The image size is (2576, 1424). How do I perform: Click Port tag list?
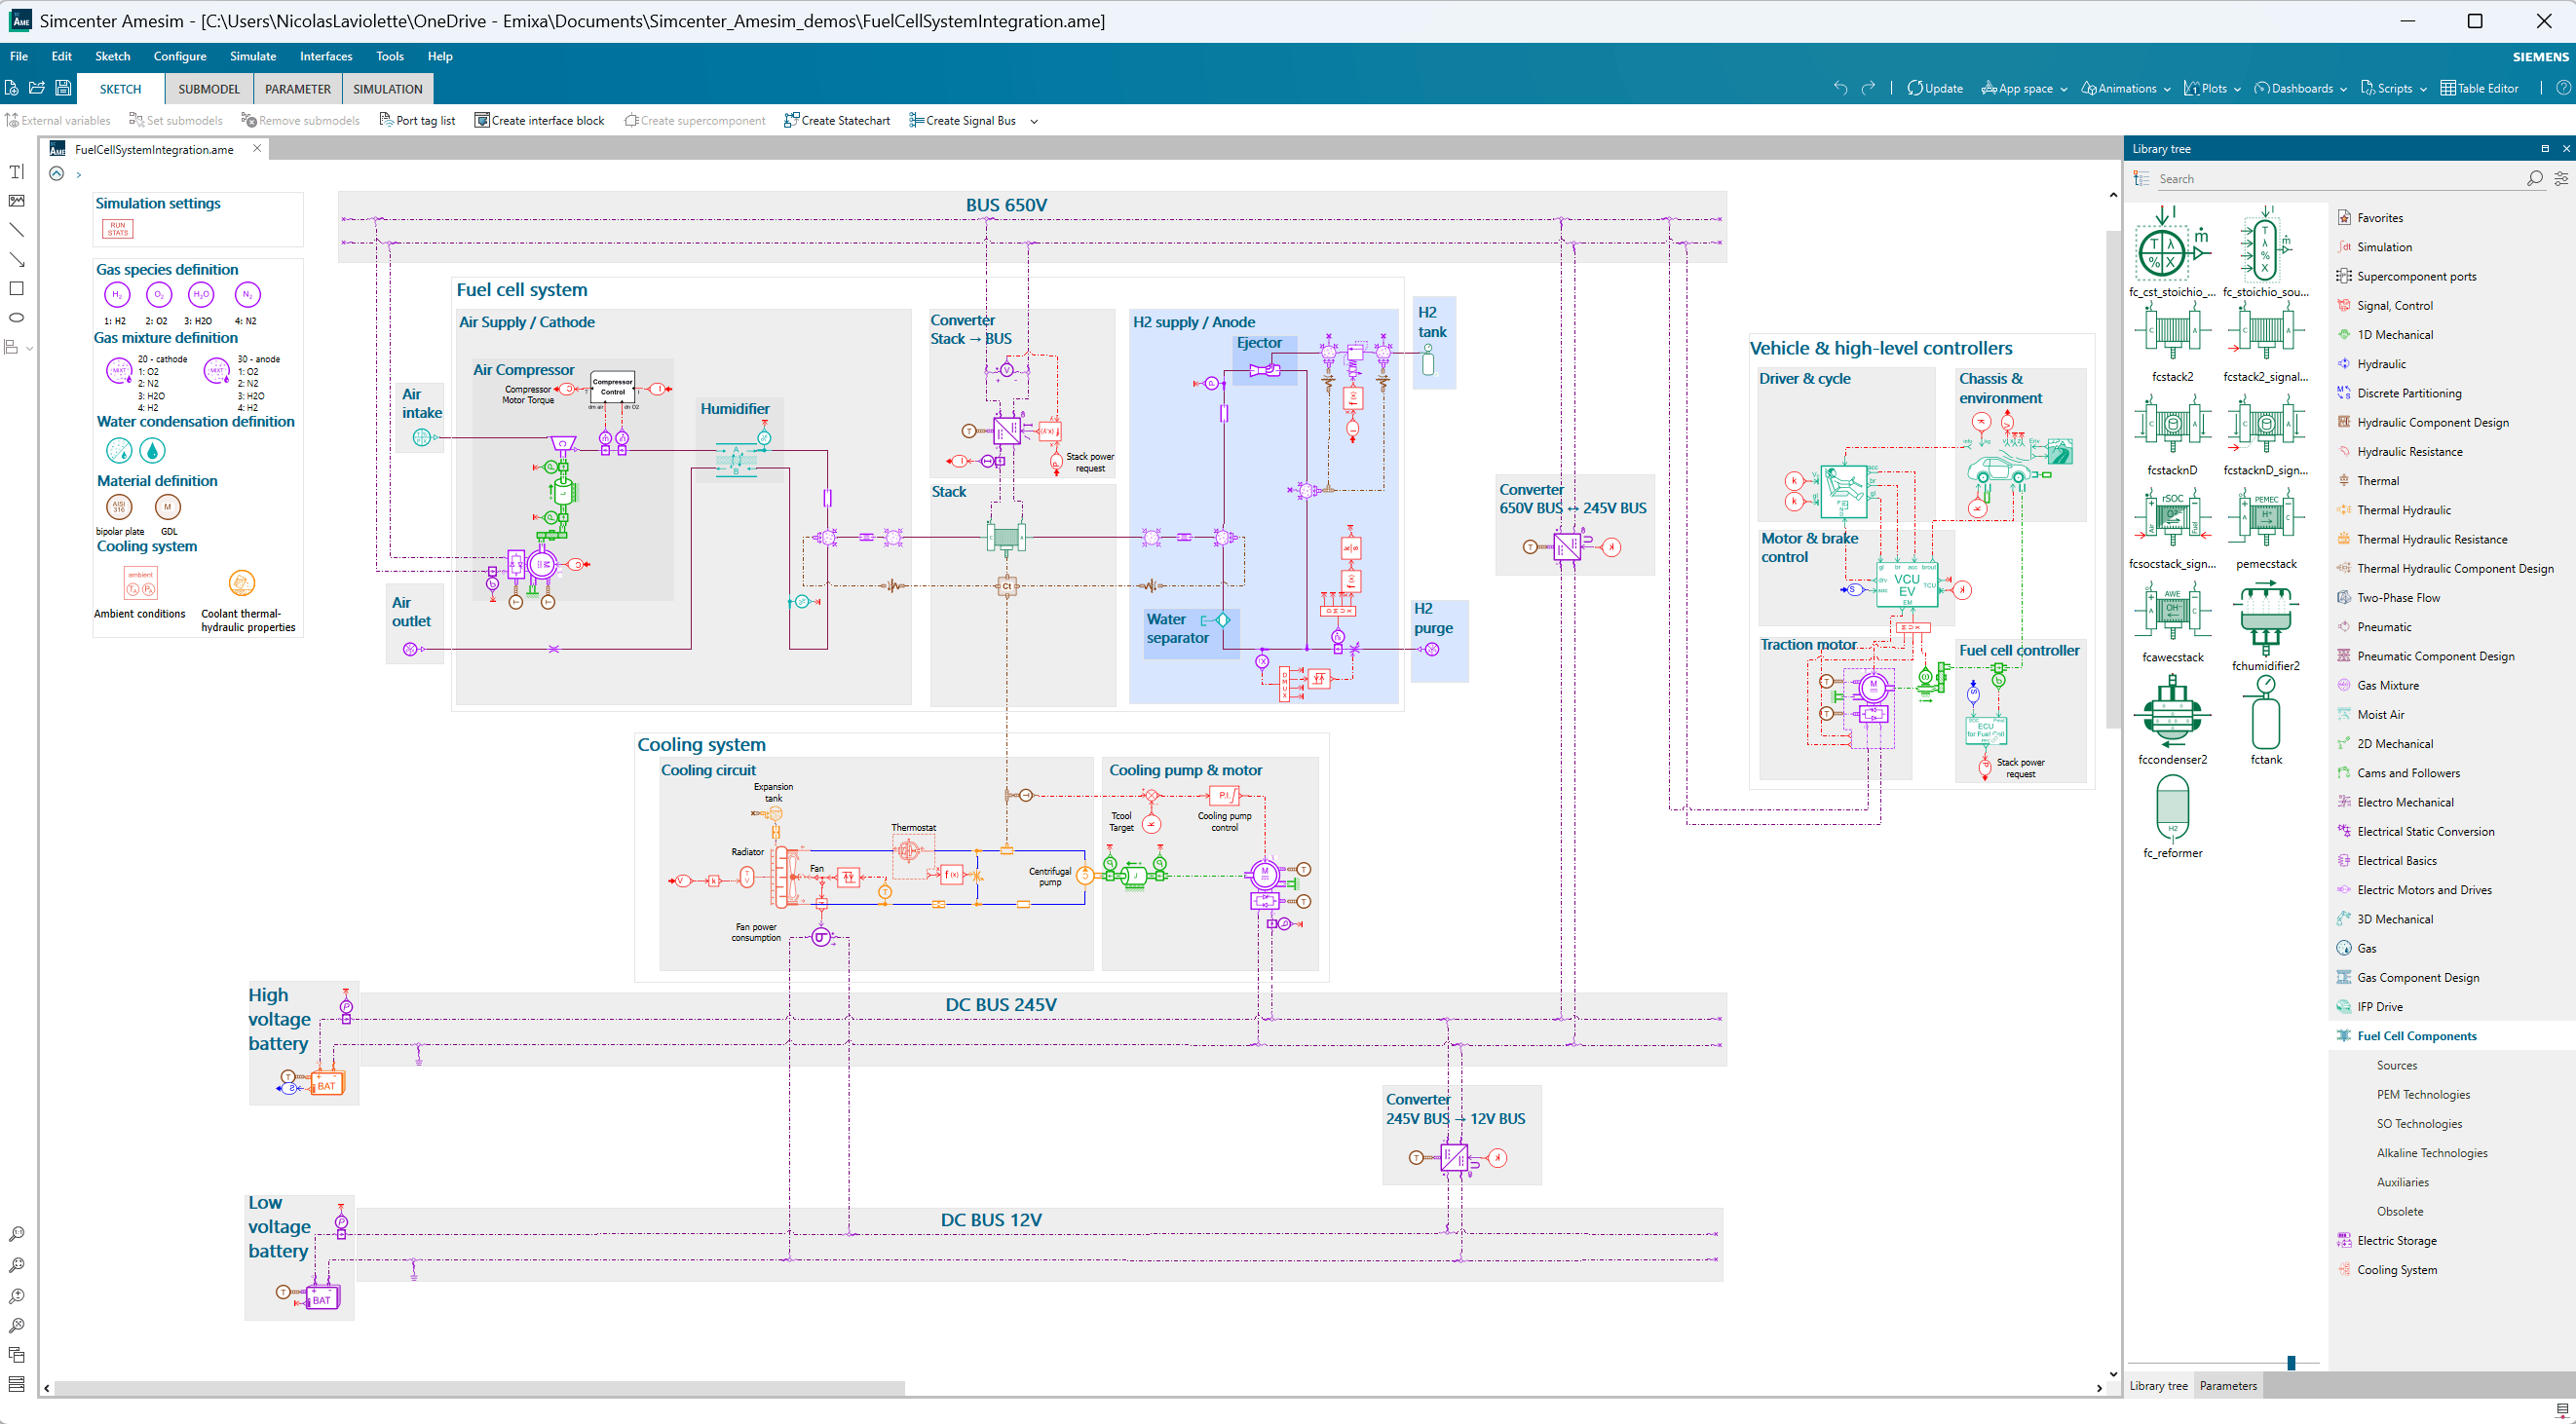click(417, 121)
